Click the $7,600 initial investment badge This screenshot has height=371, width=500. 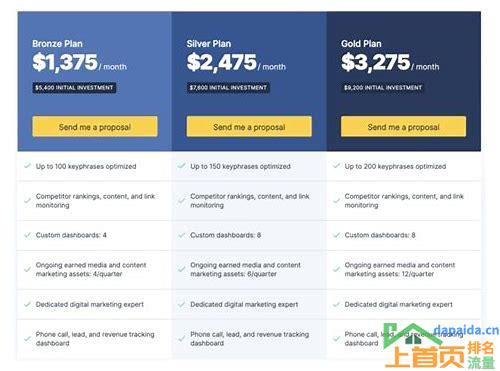(228, 88)
